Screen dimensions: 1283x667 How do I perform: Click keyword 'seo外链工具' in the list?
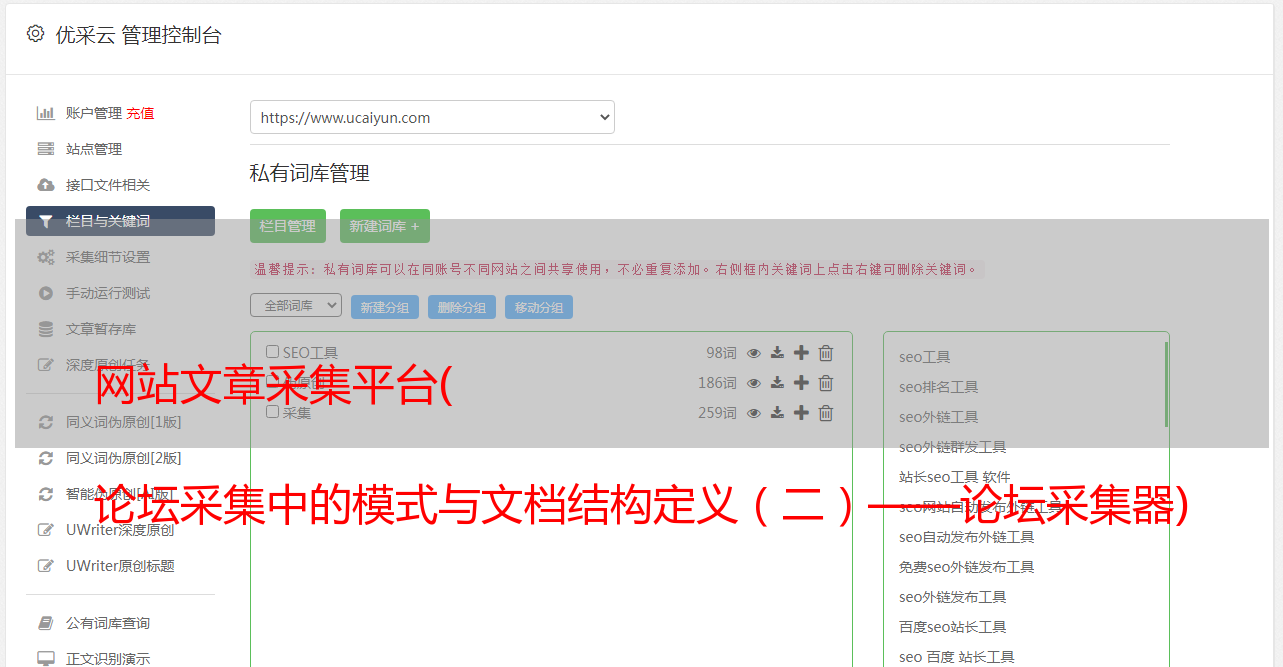tap(939, 417)
